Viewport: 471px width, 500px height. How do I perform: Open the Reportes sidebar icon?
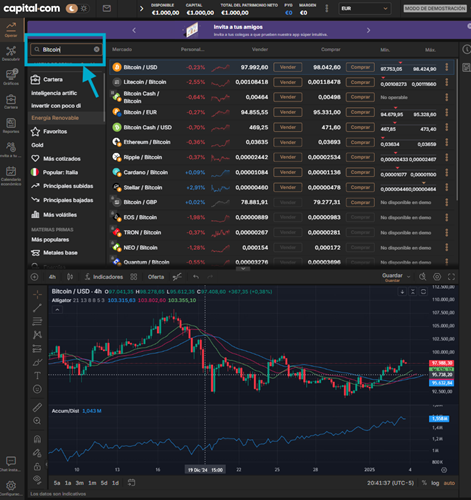pyautogui.click(x=11, y=126)
